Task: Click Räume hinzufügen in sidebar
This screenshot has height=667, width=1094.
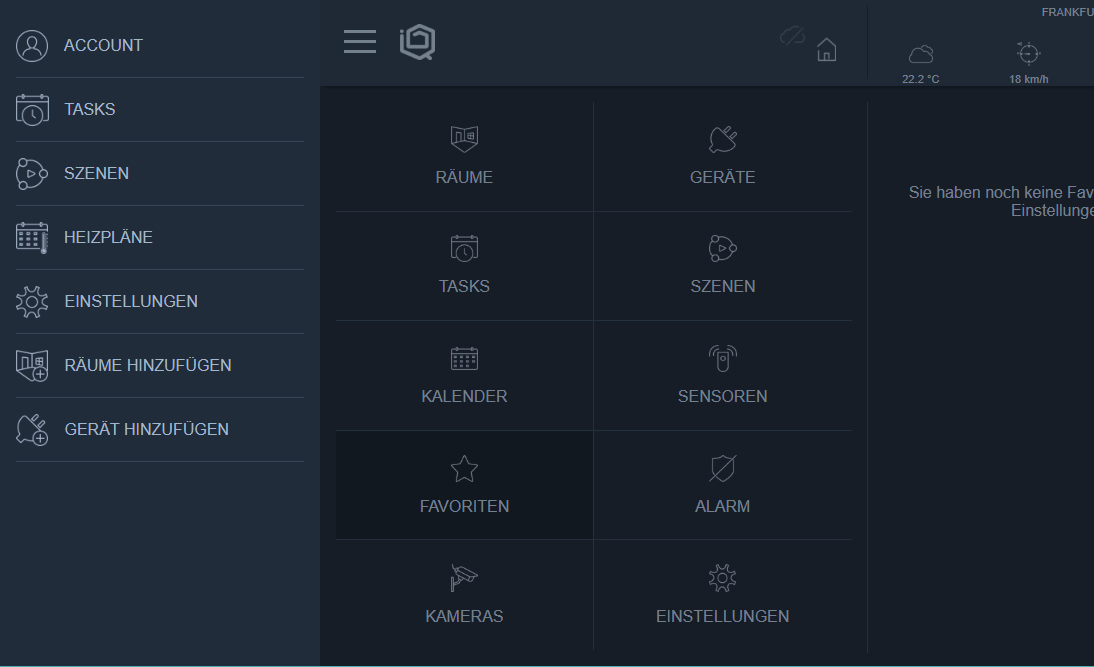Action: click(x=147, y=366)
